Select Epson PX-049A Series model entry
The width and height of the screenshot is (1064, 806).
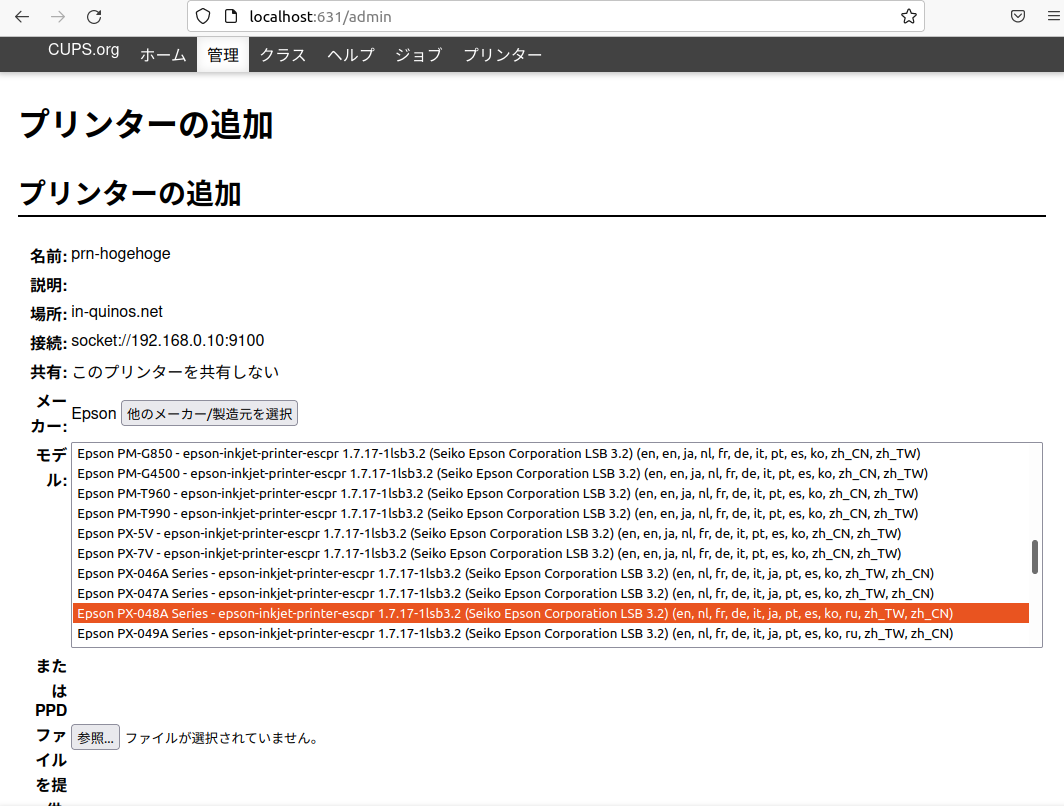[551, 634]
